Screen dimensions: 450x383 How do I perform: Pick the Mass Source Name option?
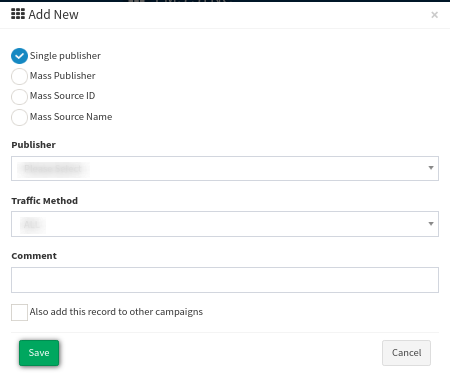click(x=19, y=117)
